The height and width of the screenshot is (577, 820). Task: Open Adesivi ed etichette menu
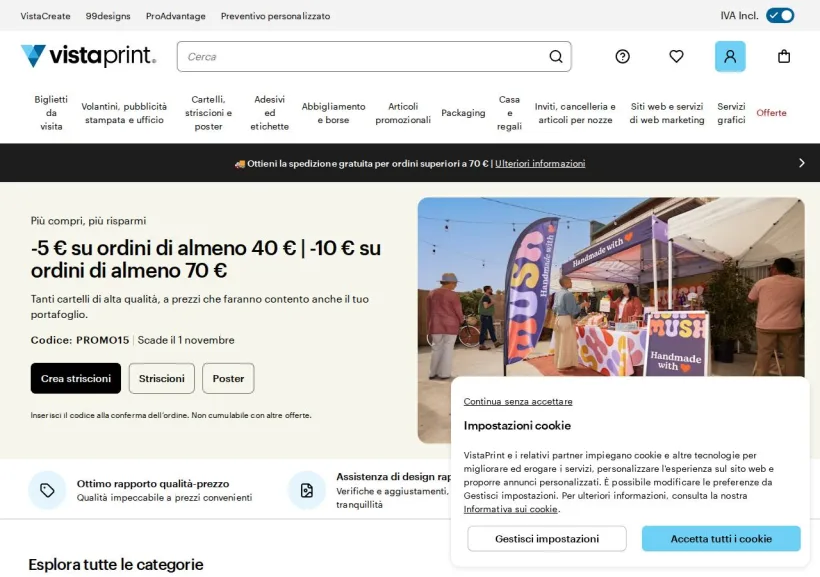coord(269,113)
